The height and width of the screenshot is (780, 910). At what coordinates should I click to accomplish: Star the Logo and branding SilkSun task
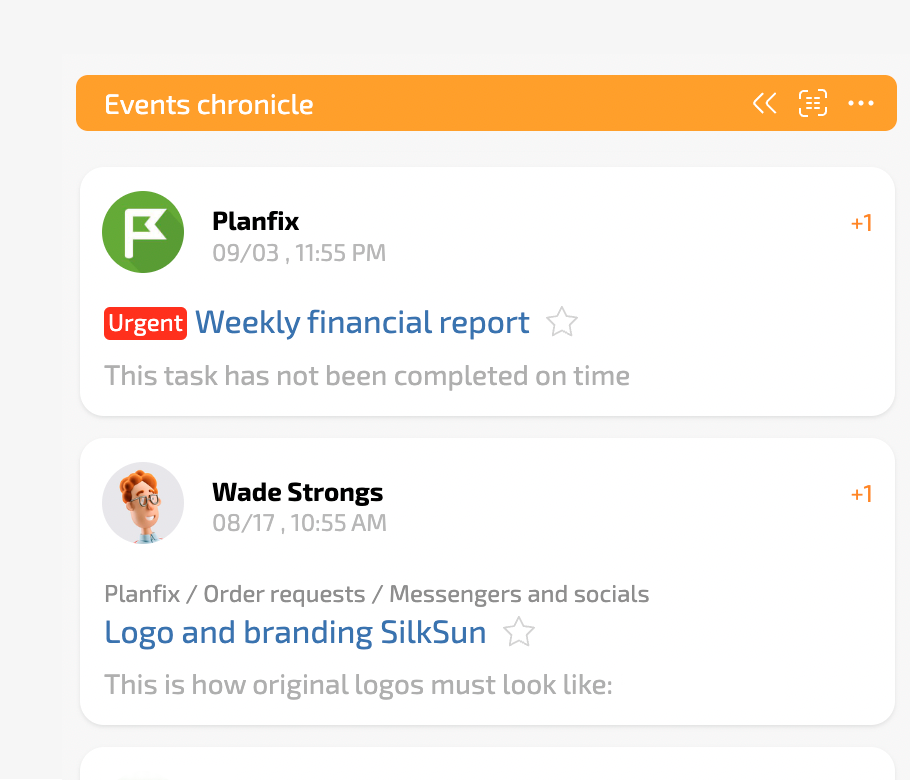518,632
